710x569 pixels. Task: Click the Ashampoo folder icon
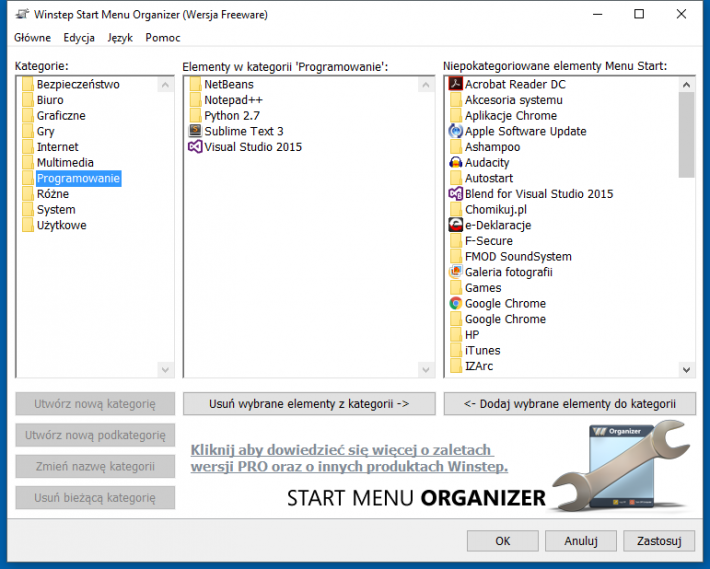[x=456, y=147]
